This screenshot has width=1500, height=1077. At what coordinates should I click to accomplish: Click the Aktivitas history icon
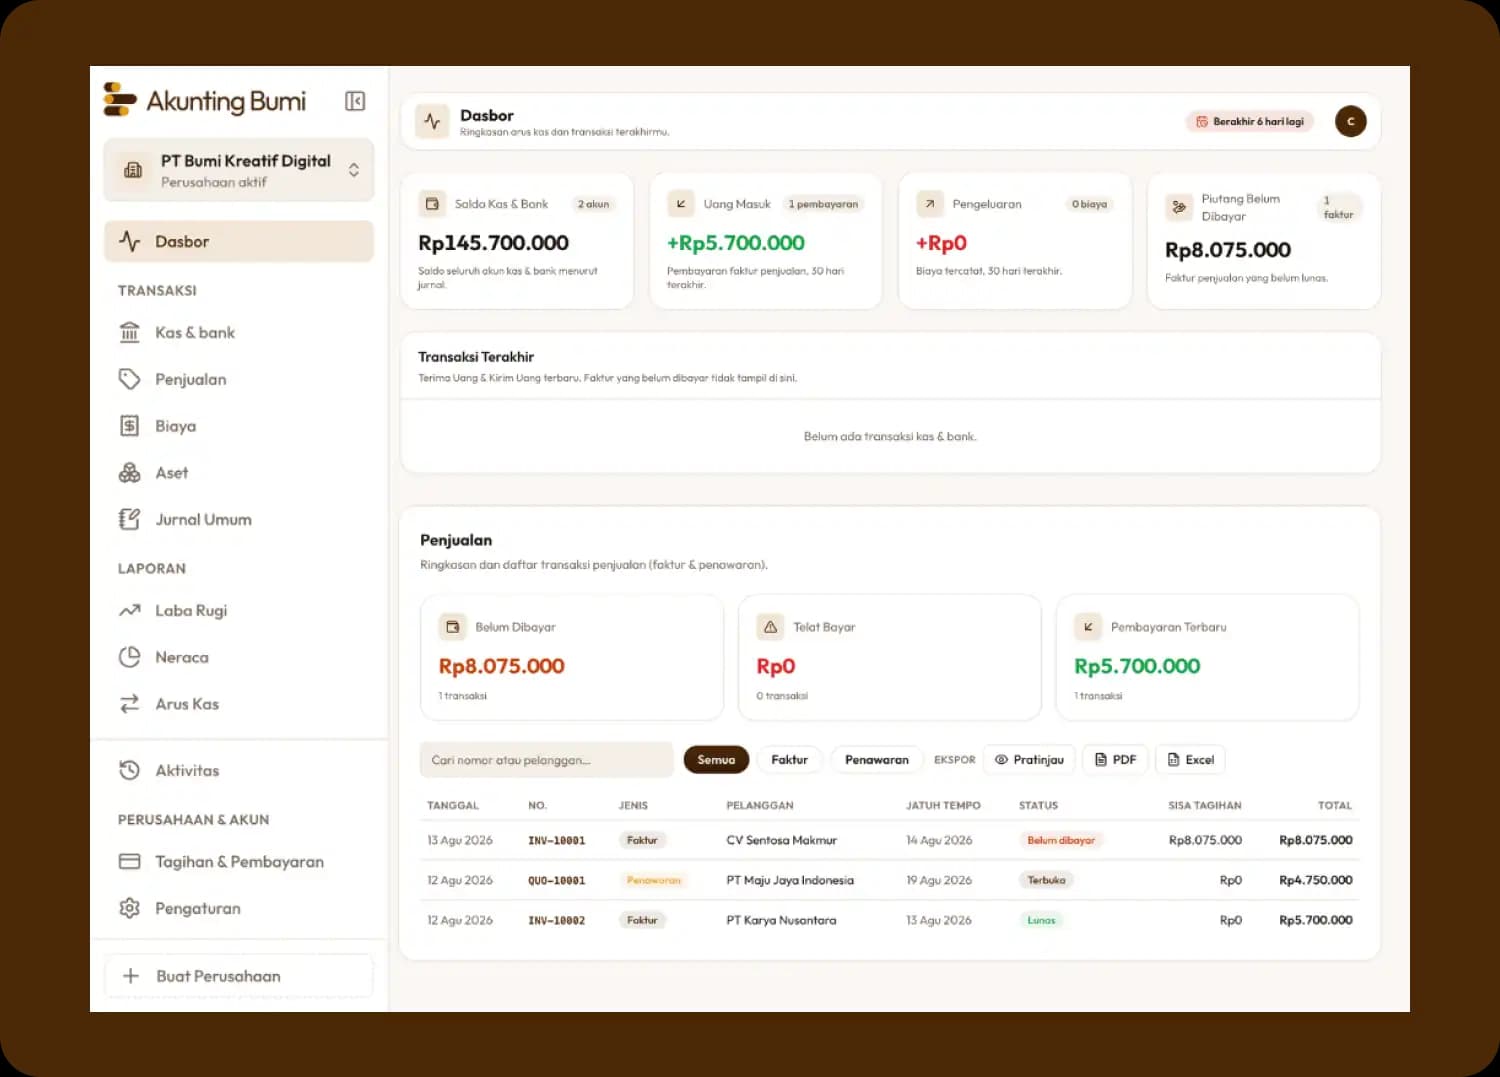coord(130,770)
